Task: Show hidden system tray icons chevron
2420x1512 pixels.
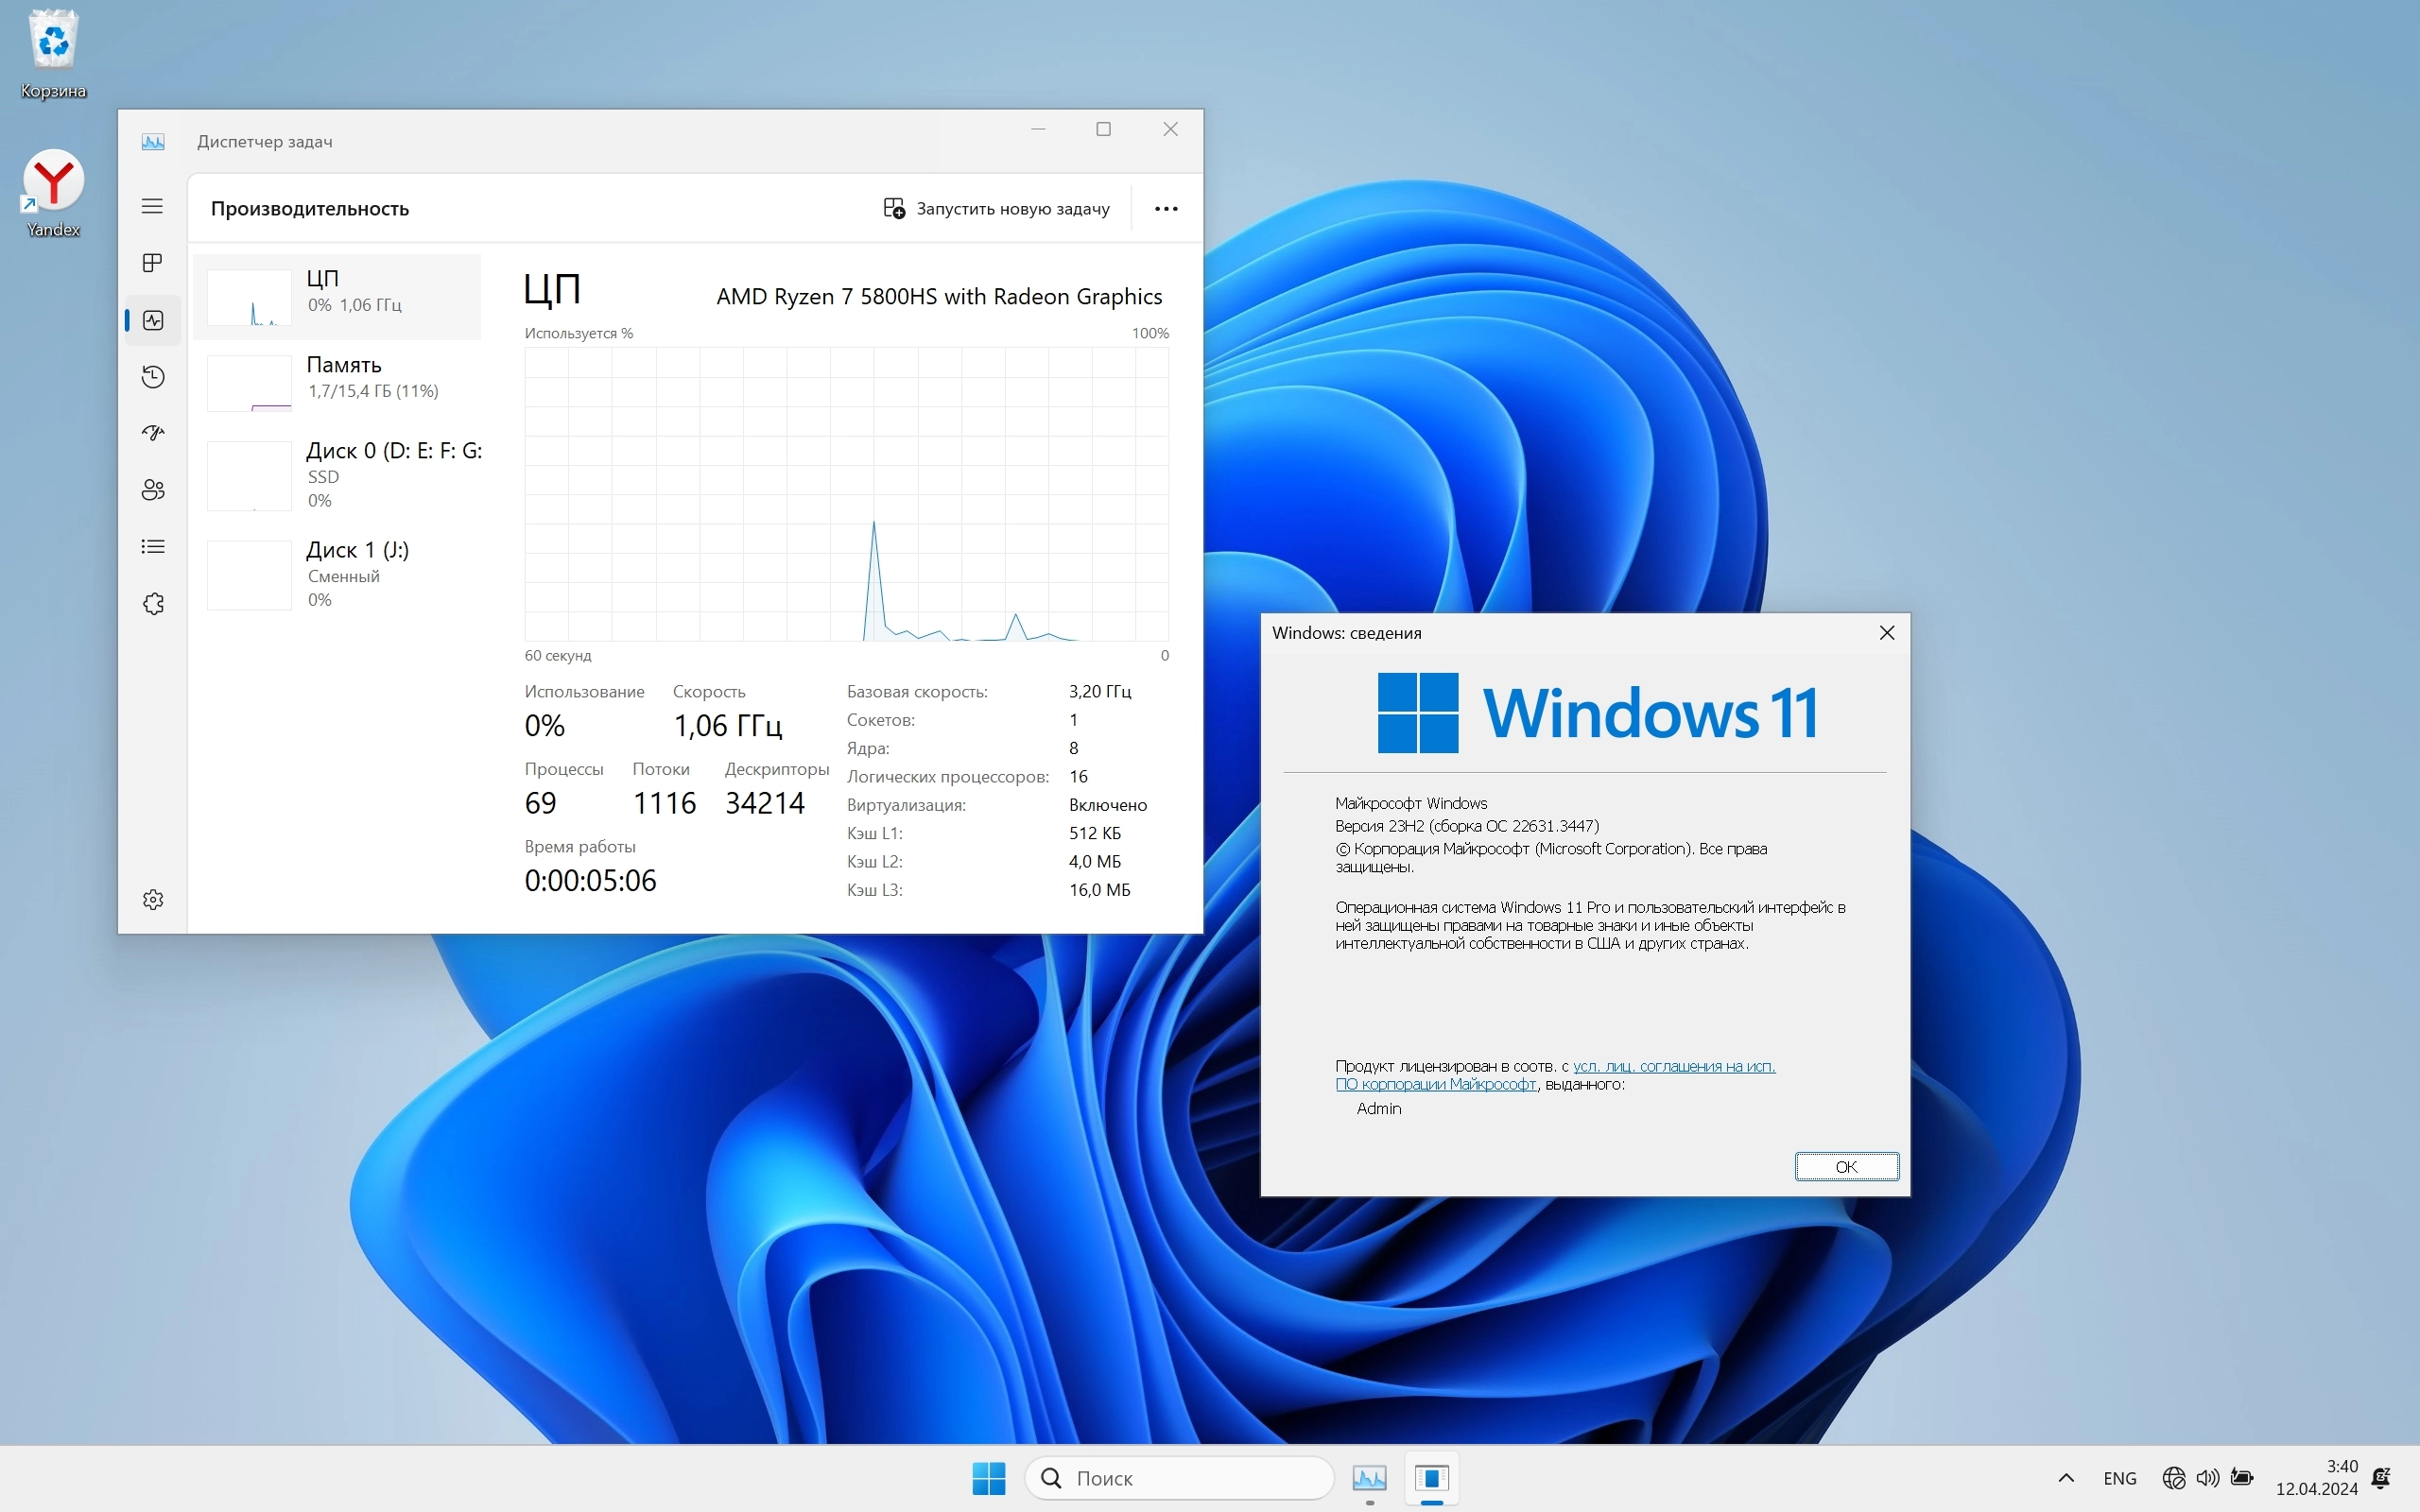Action: [2066, 1478]
